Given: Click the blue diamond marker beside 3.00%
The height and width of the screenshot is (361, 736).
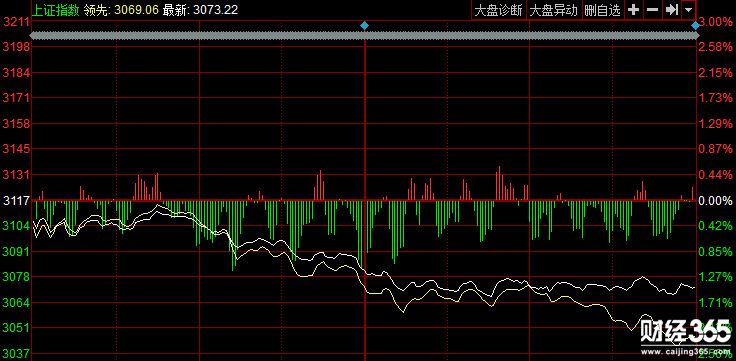Looking at the screenshot, I should (695, 26).
